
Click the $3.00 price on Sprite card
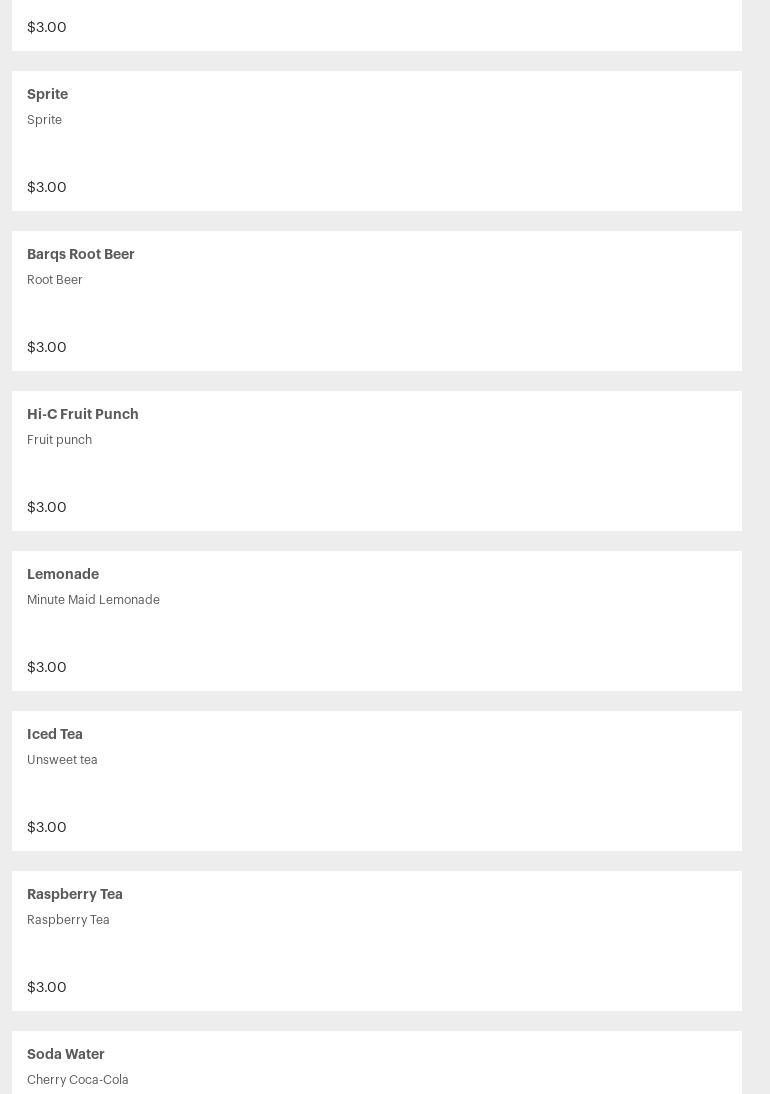coord(47,187)
